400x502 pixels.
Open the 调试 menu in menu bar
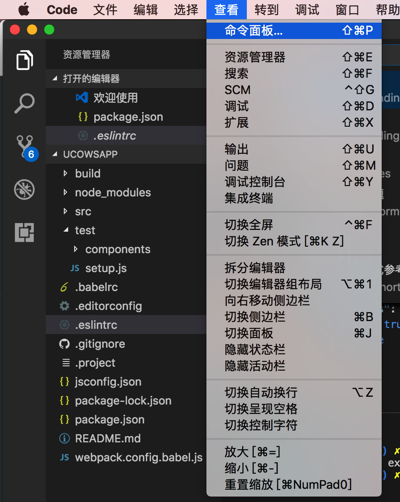coord(307,10)
